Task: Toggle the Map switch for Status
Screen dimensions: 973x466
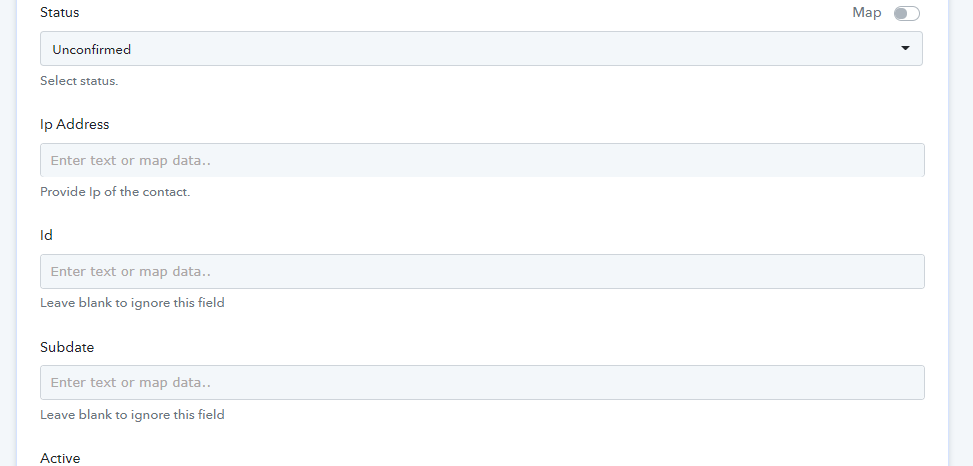Action: (x=906, y=13)
